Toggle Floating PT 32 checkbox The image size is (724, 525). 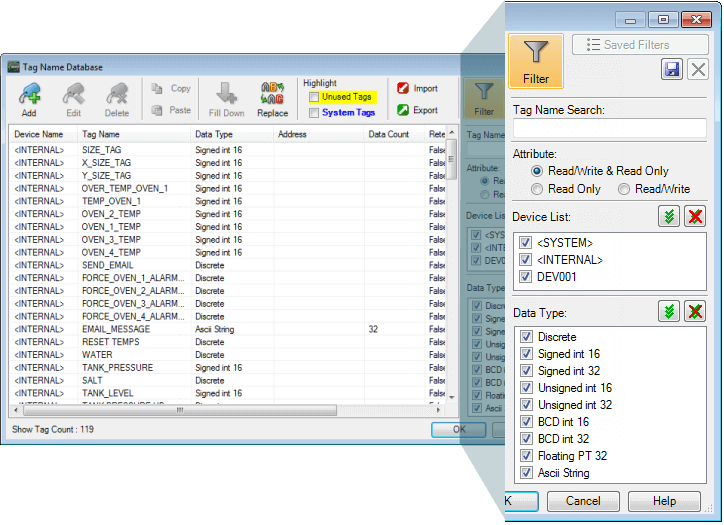point(526,456)
